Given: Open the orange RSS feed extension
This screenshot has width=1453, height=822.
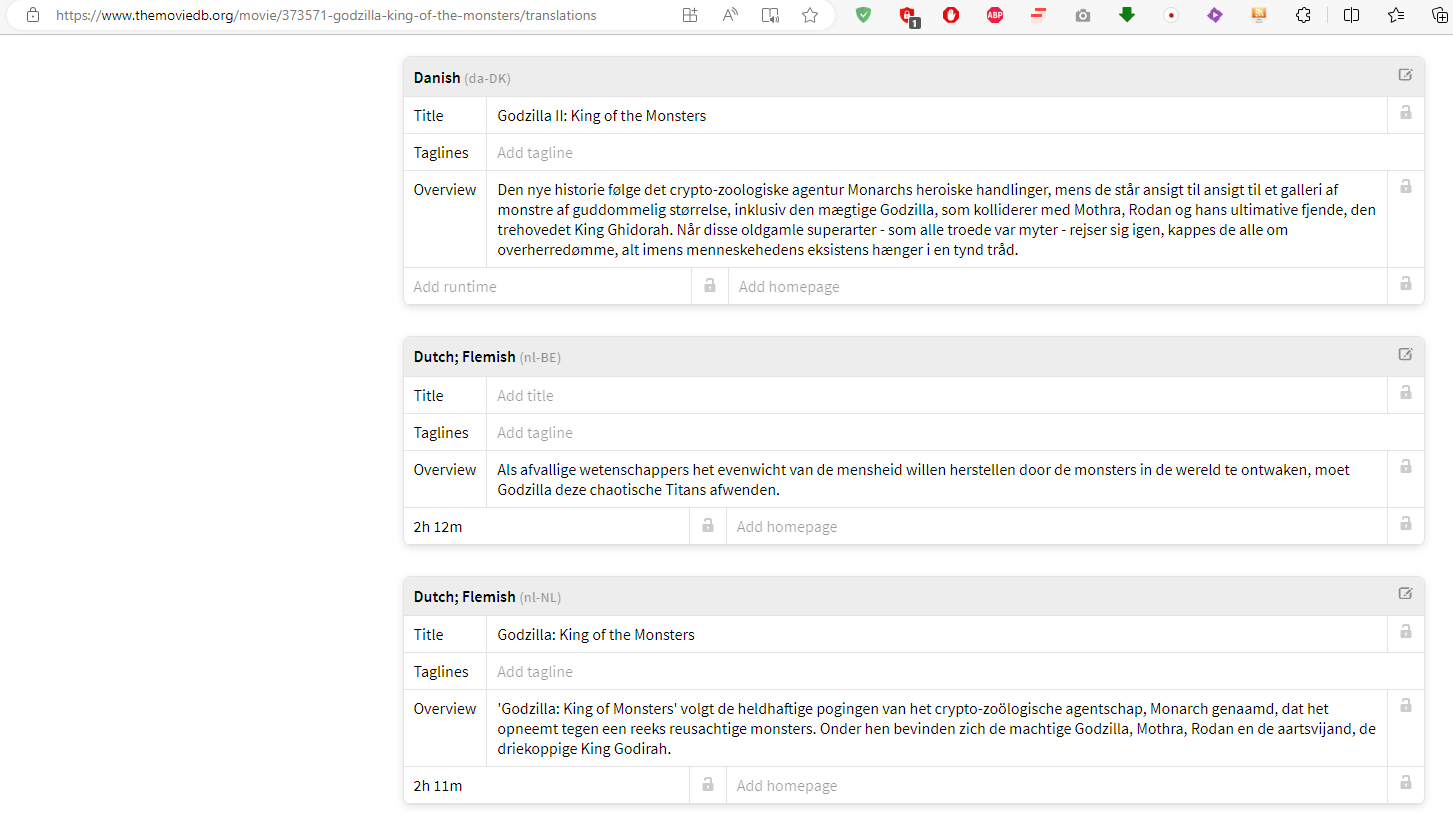Looking at the screenshot, I should tap(1259, 15).
